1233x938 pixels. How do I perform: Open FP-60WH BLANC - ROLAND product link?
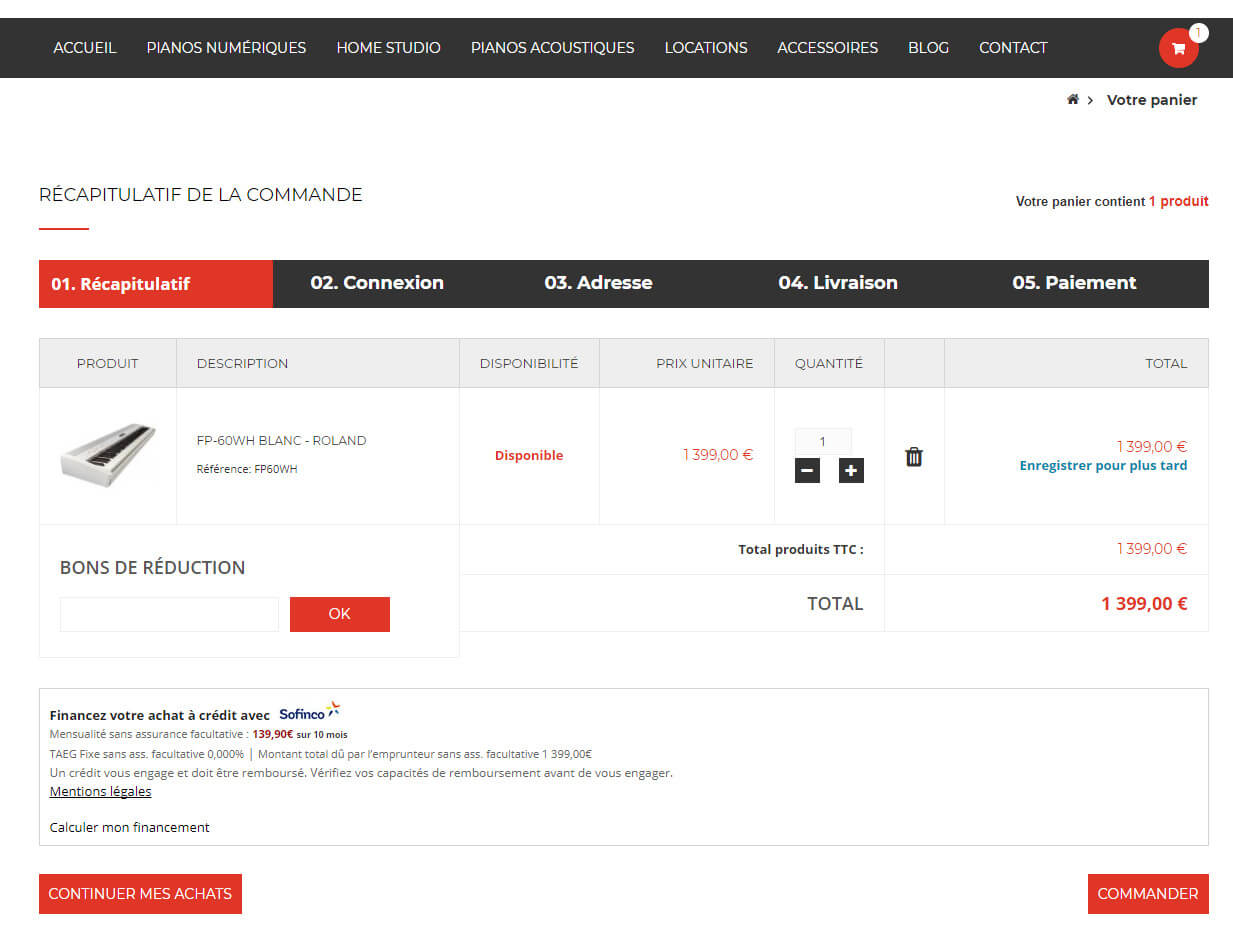[x=281, y=441]
